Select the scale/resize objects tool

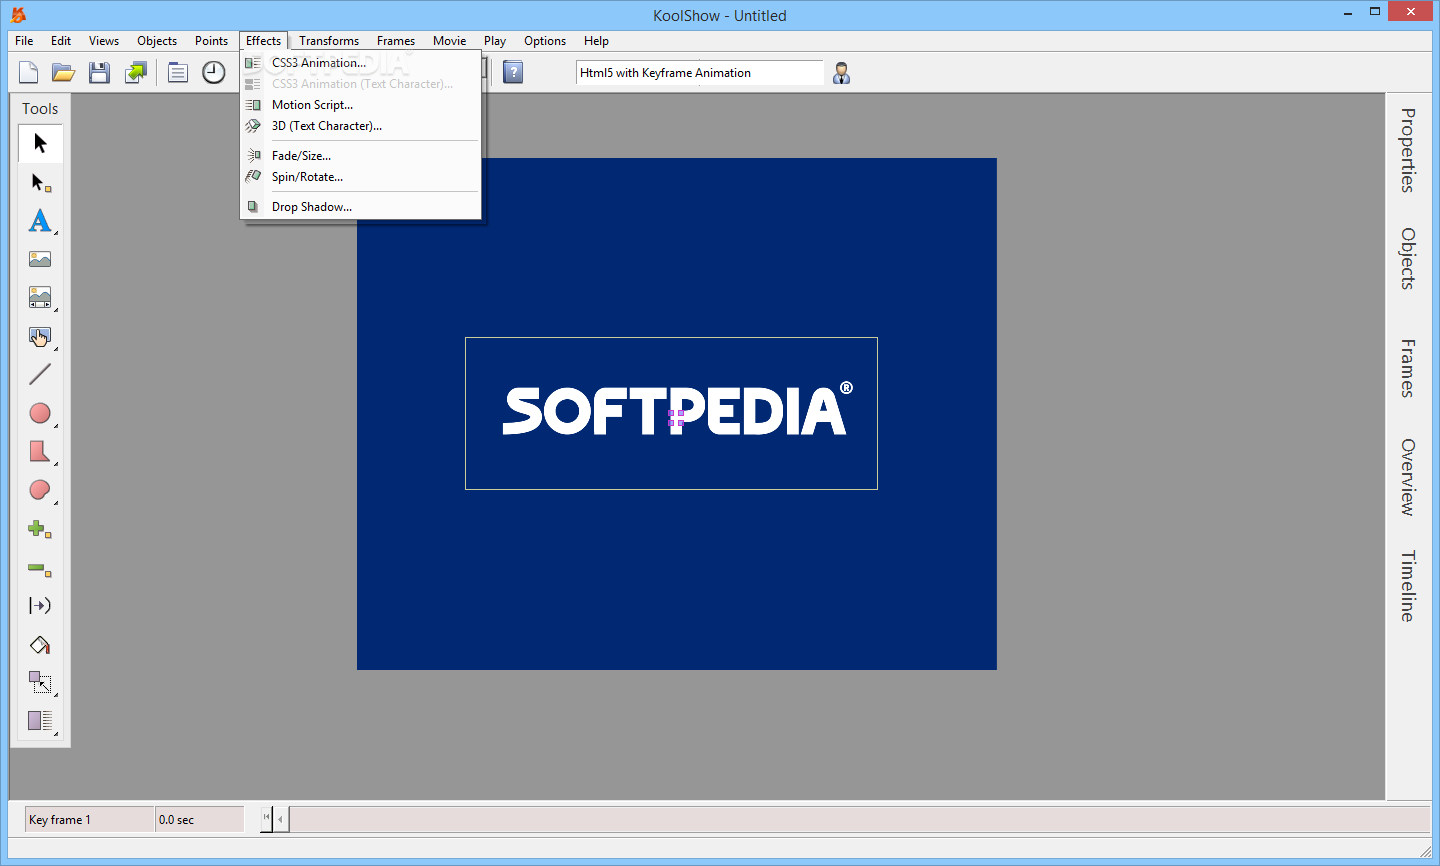tap(40, 683)
